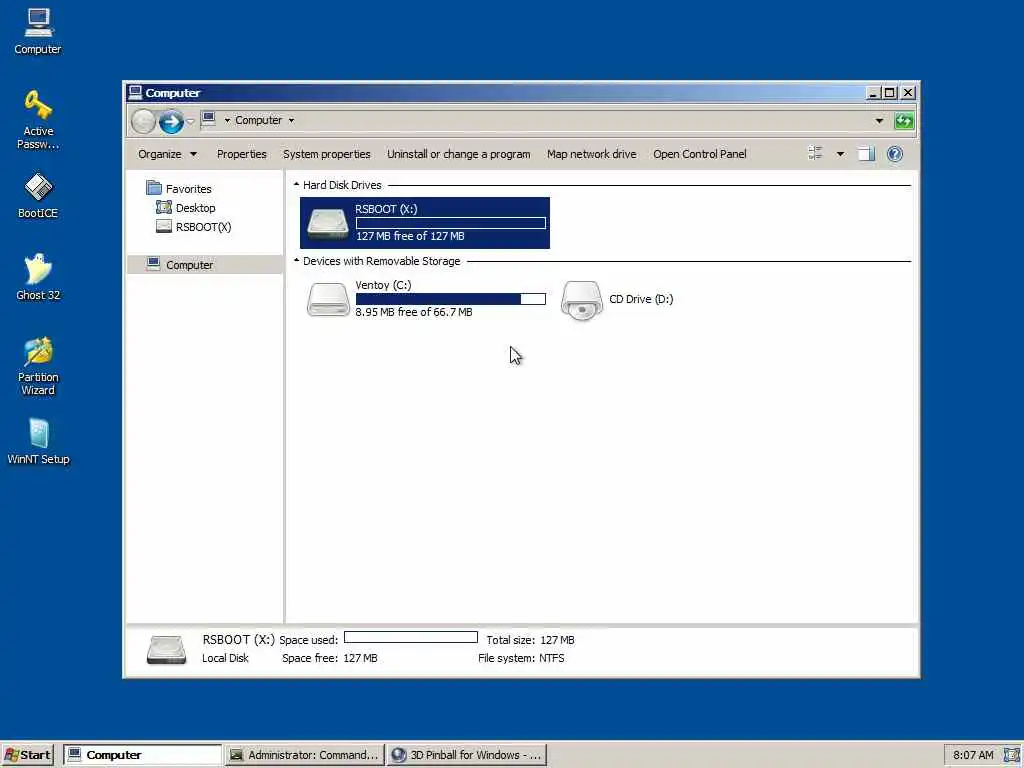
Task: Click System properties in command bar
Action: click(327, 154)
